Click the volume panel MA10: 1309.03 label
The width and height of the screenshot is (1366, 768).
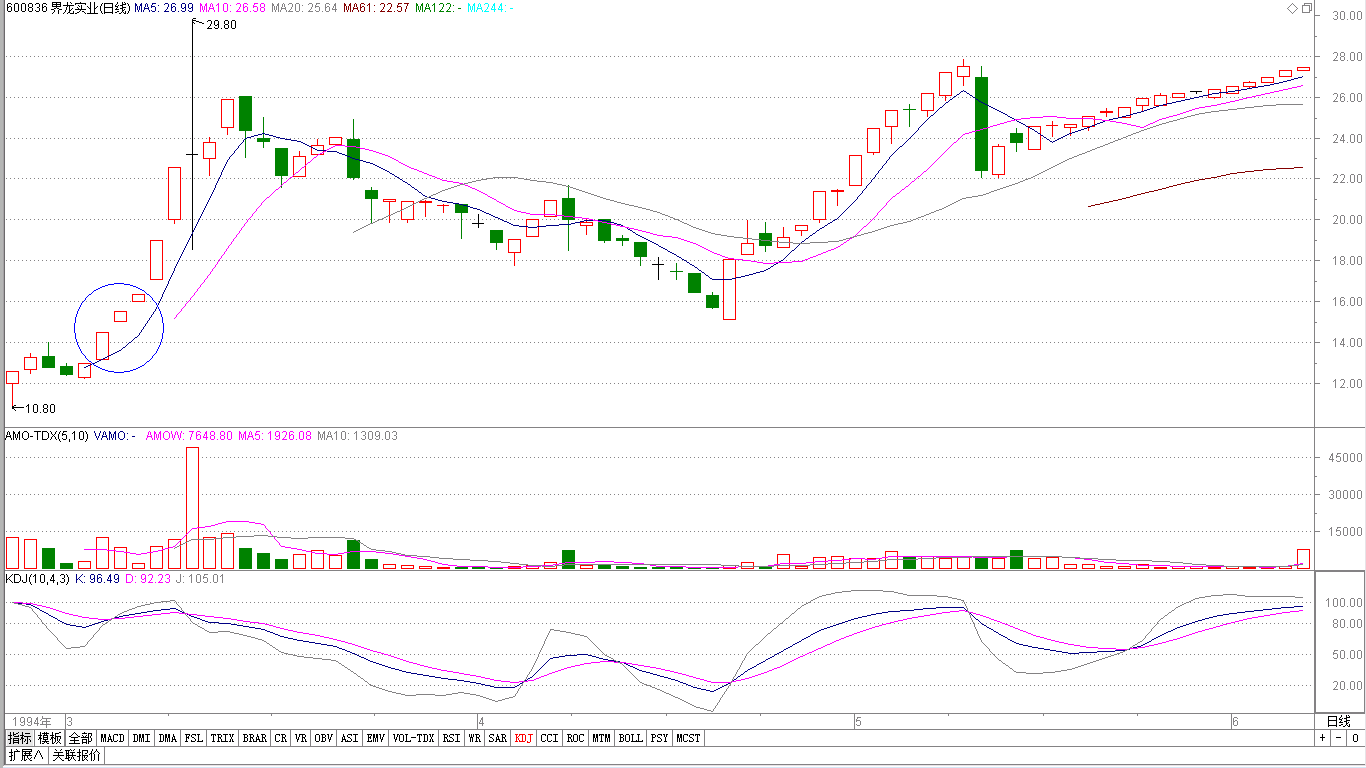coord(357,436)
